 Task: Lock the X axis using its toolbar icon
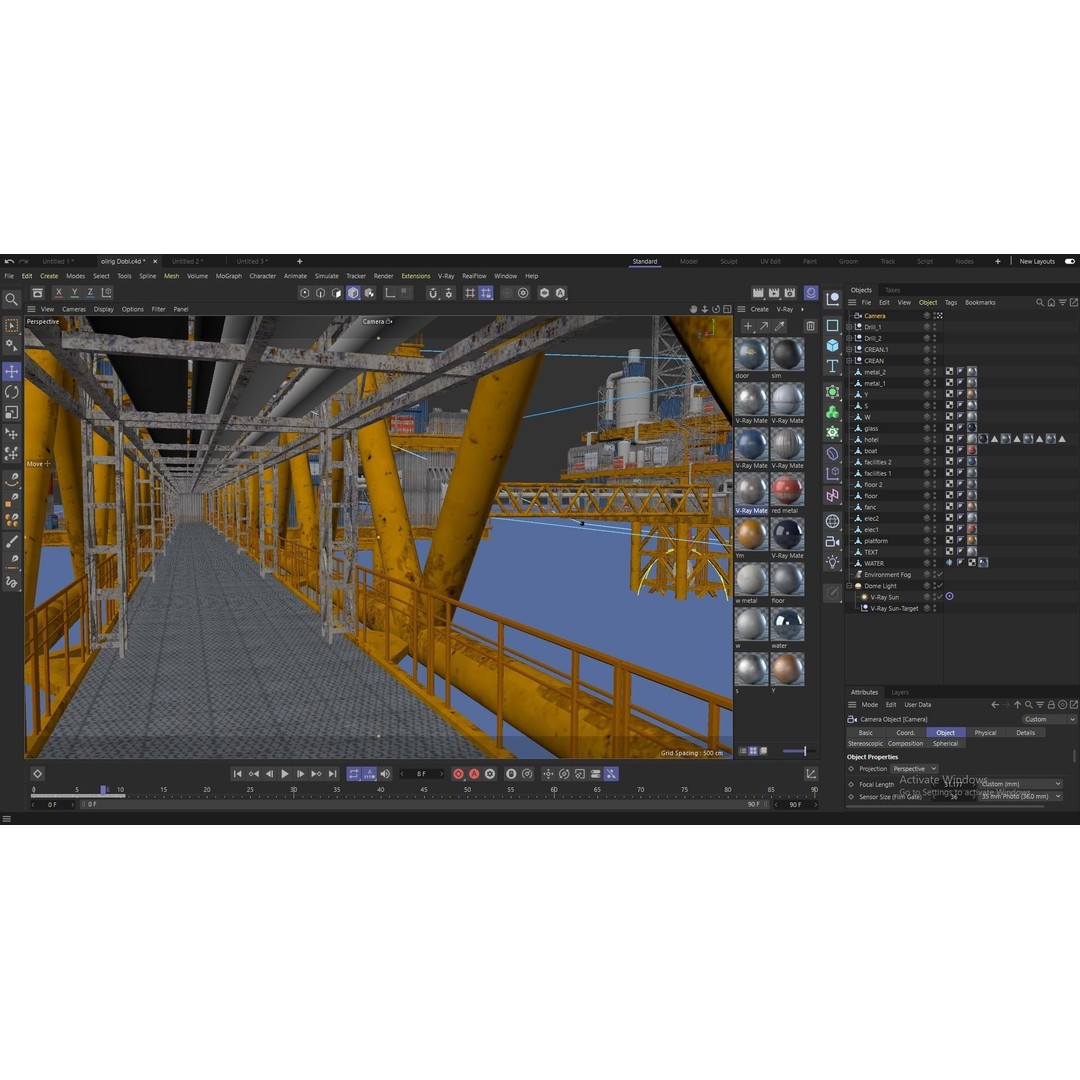(59, 292)
